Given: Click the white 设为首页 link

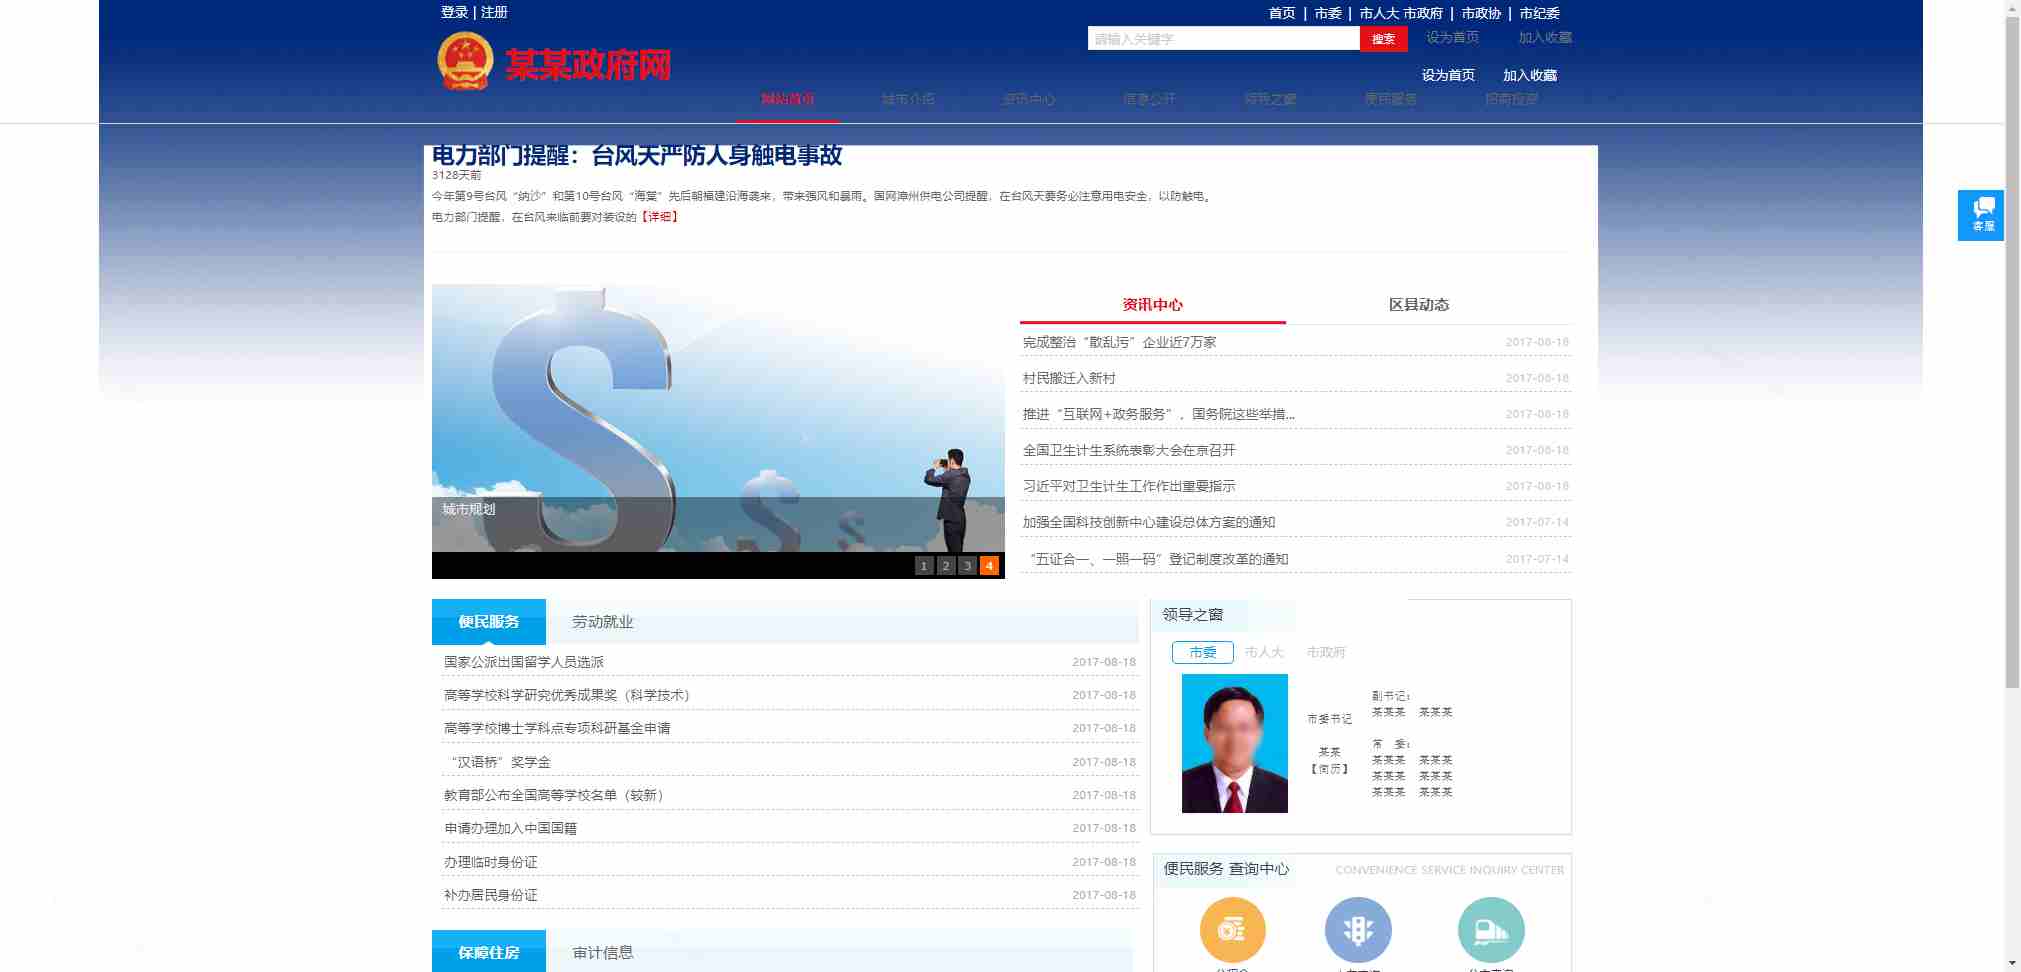Looking at the screenshot, I should tap(1448, 75).
